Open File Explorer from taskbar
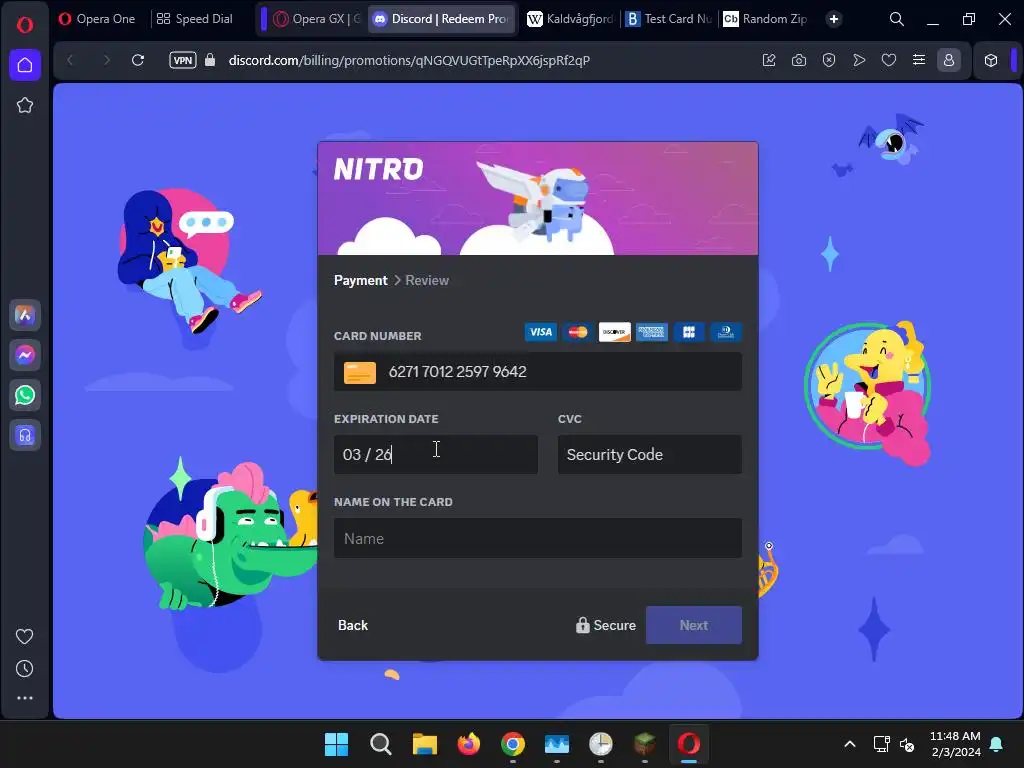This screenshot has height=768, width=1024. pos(424,744)
